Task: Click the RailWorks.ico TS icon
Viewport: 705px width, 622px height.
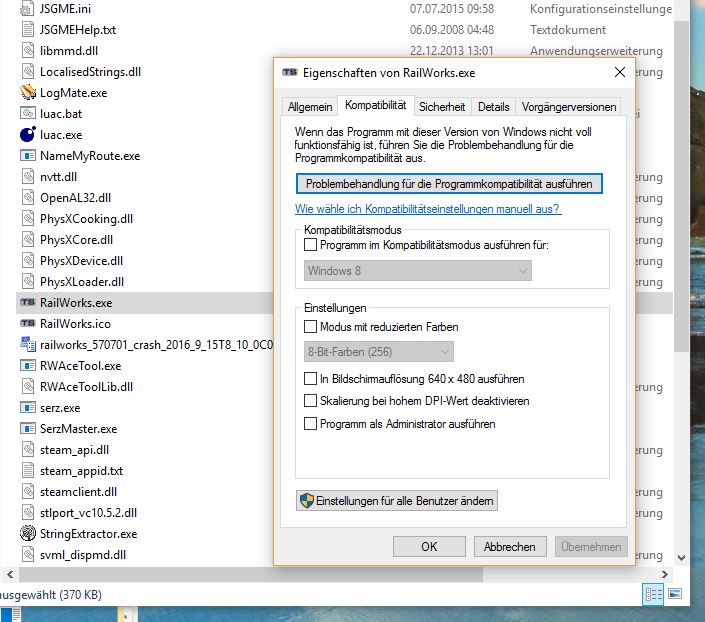Action: click(27, 323)
